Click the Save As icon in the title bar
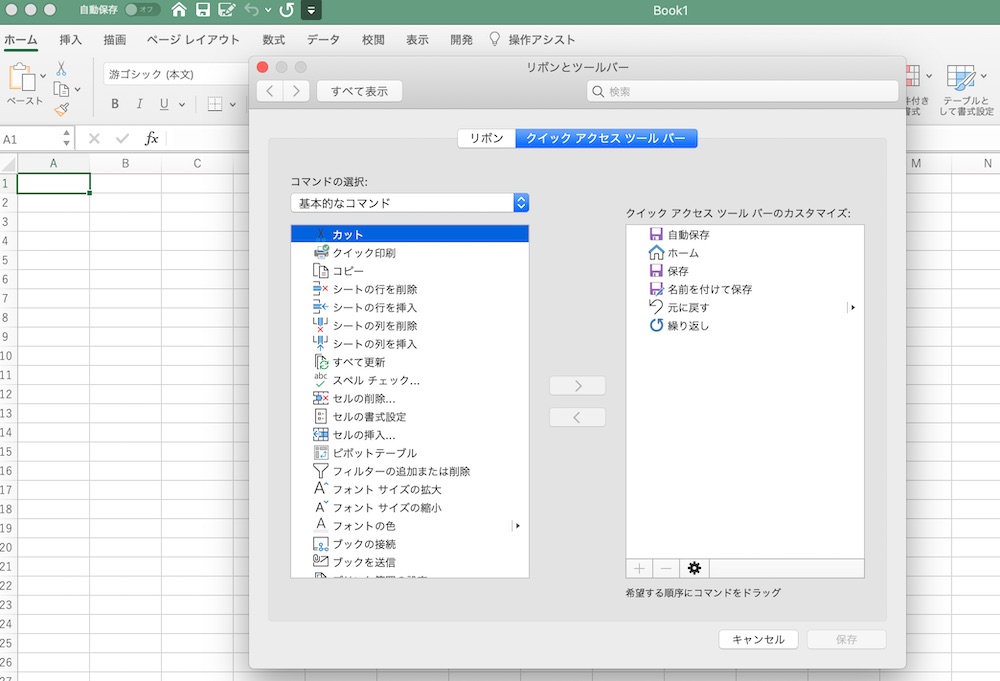Screen dimensions: 1000x681 click(x=226, y=10)
